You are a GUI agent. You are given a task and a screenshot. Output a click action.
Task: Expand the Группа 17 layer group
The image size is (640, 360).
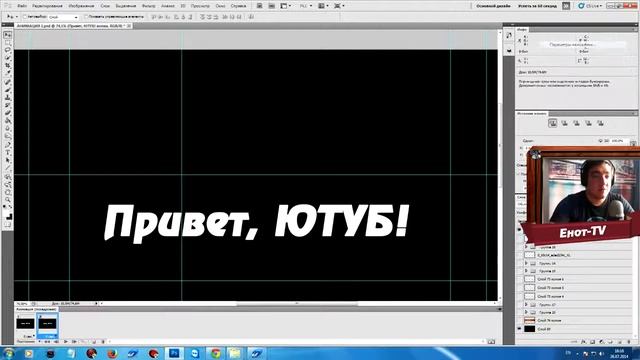526,304
